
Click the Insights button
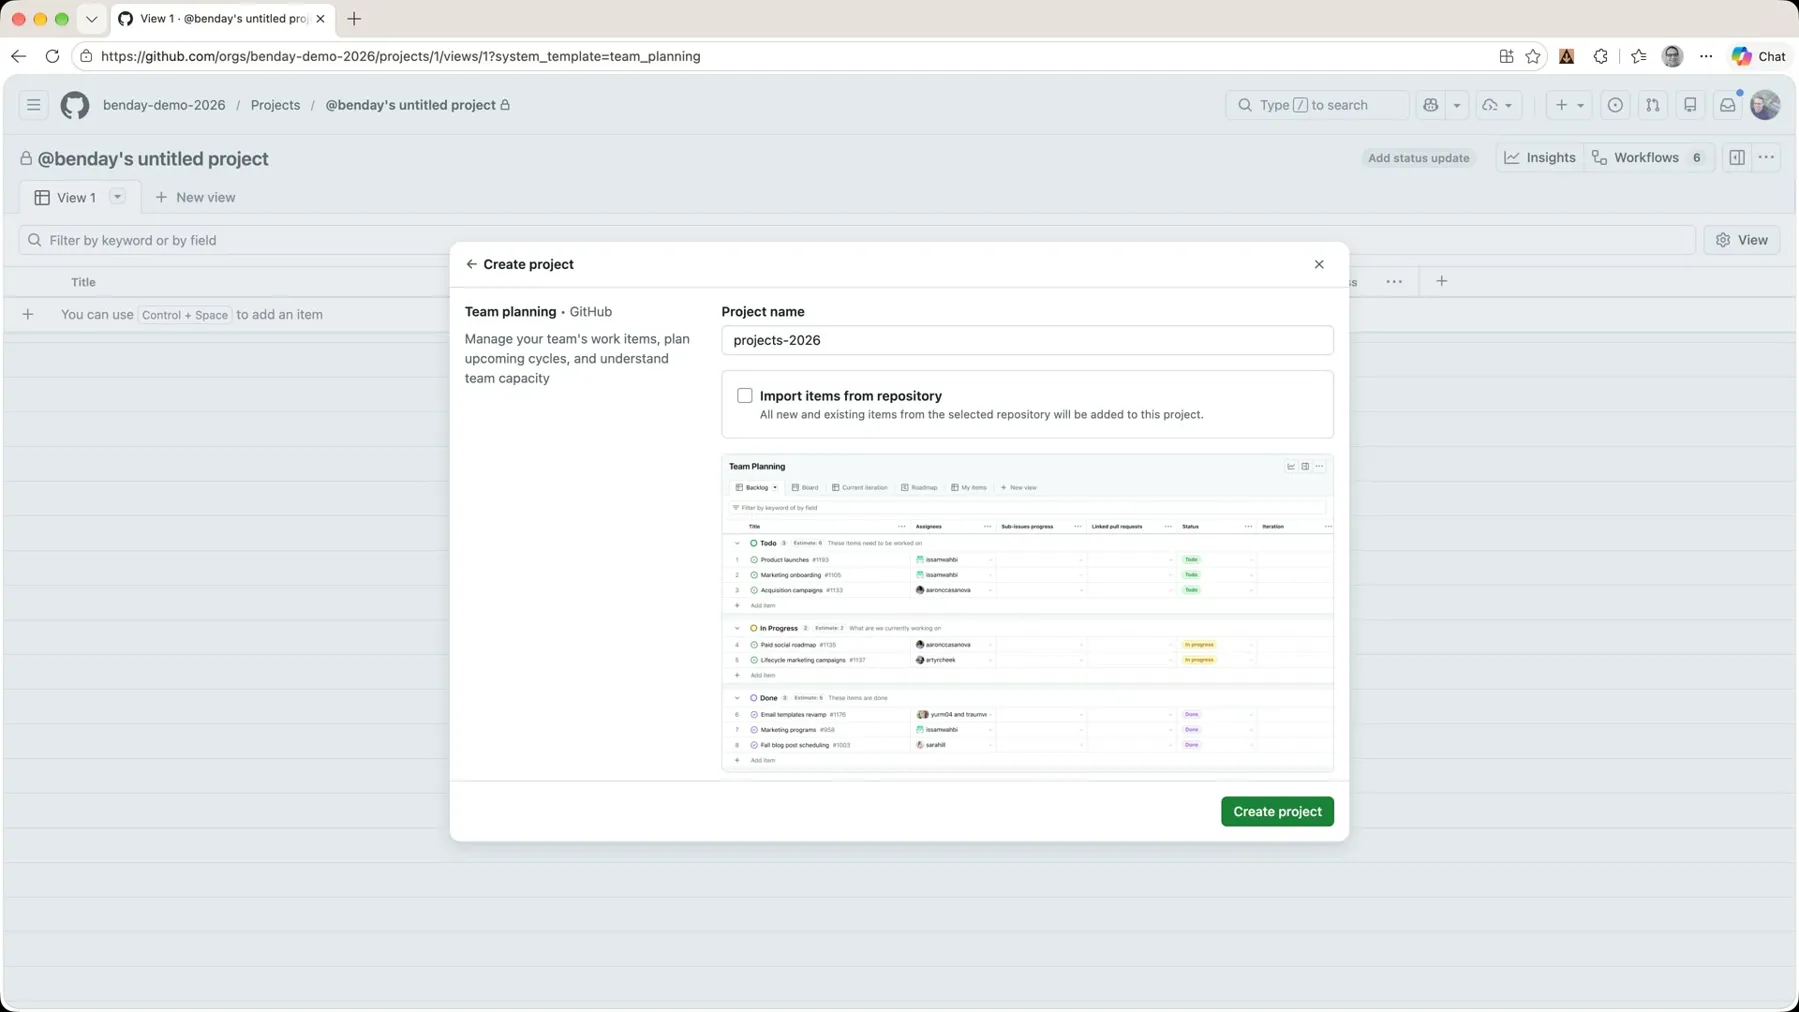1540,157
